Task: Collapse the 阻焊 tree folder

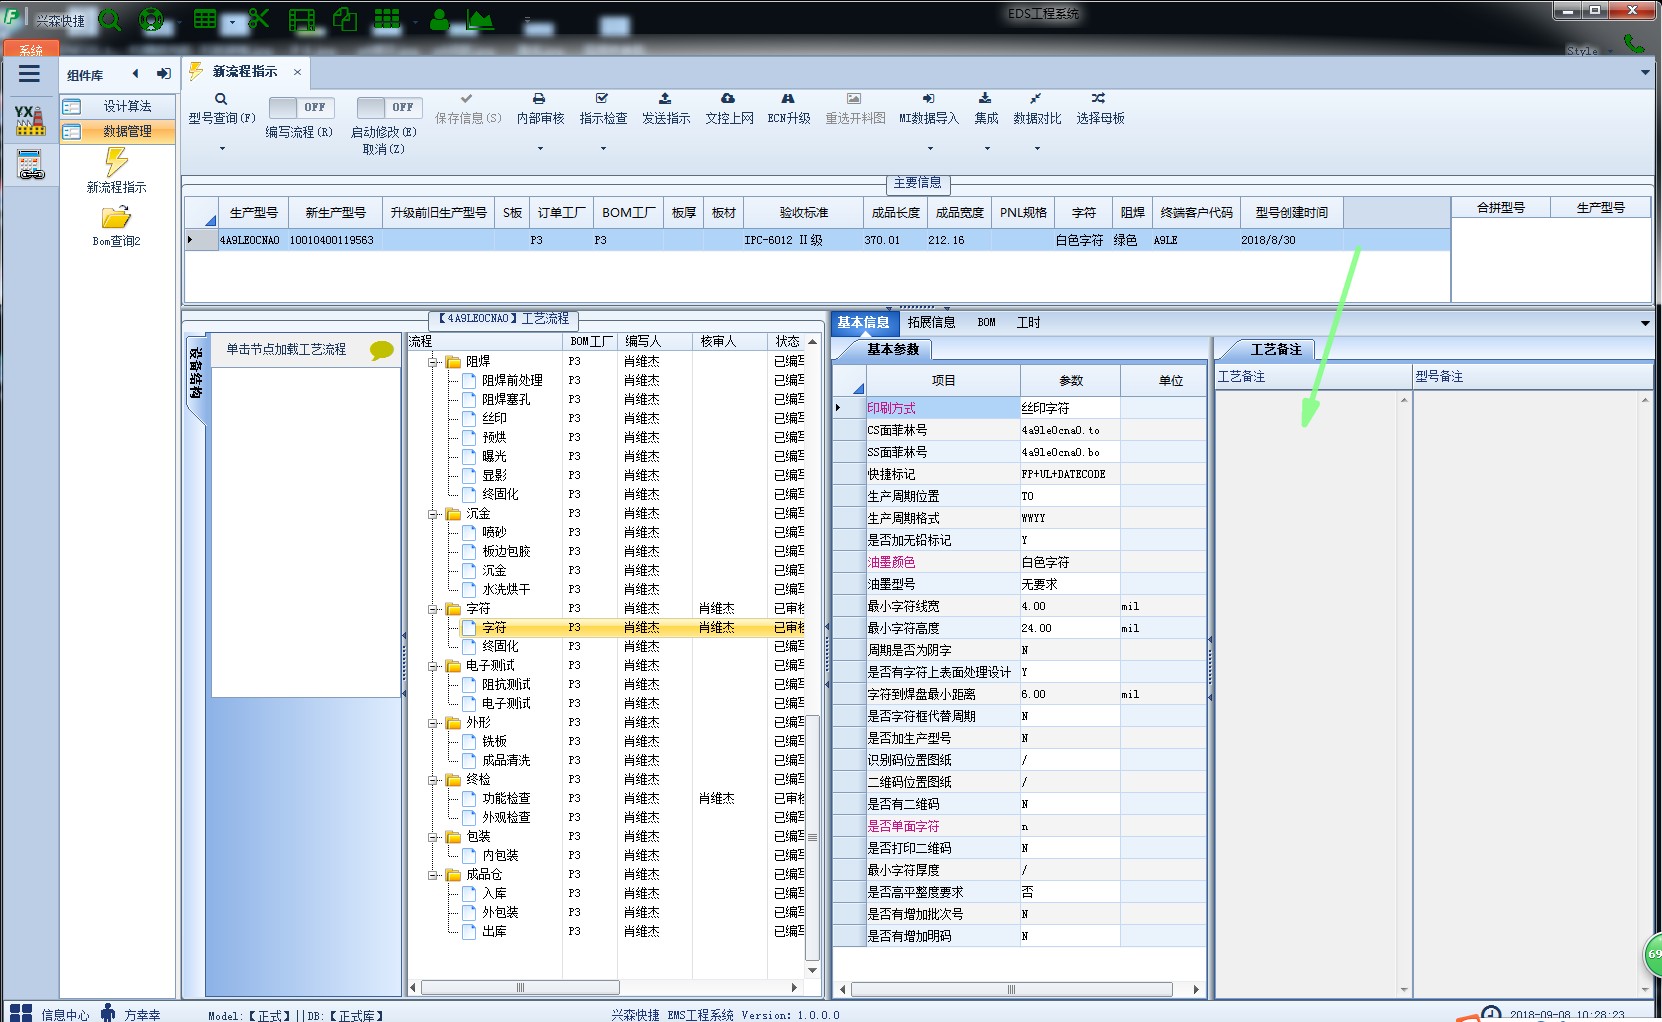Action: click(x=433, y=362)
